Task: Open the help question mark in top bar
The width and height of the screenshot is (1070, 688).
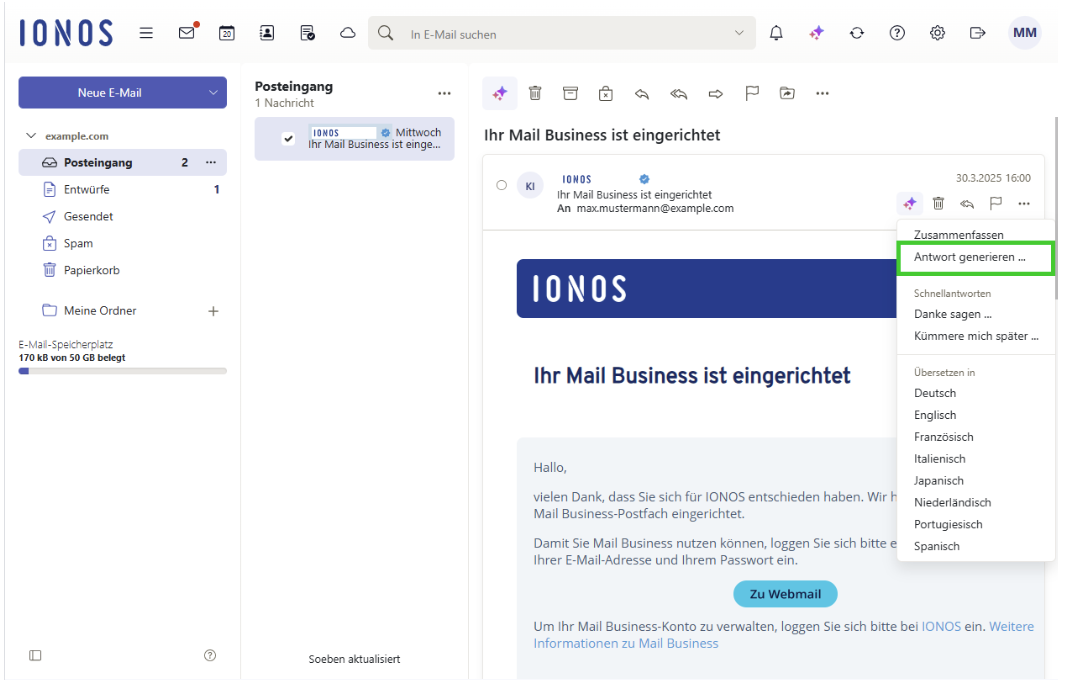Action: pyautogui.click(x=897, y=33)
